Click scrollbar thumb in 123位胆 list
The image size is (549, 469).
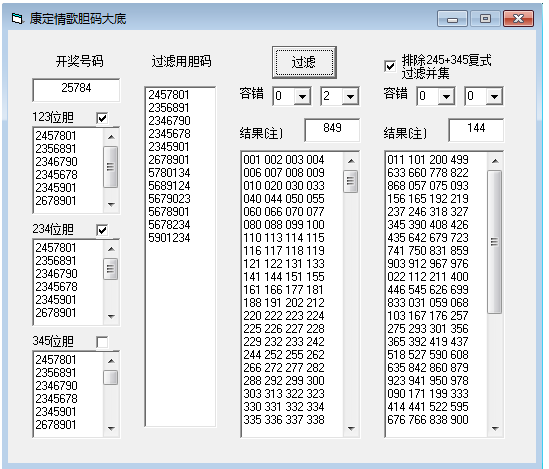point(111,167)
